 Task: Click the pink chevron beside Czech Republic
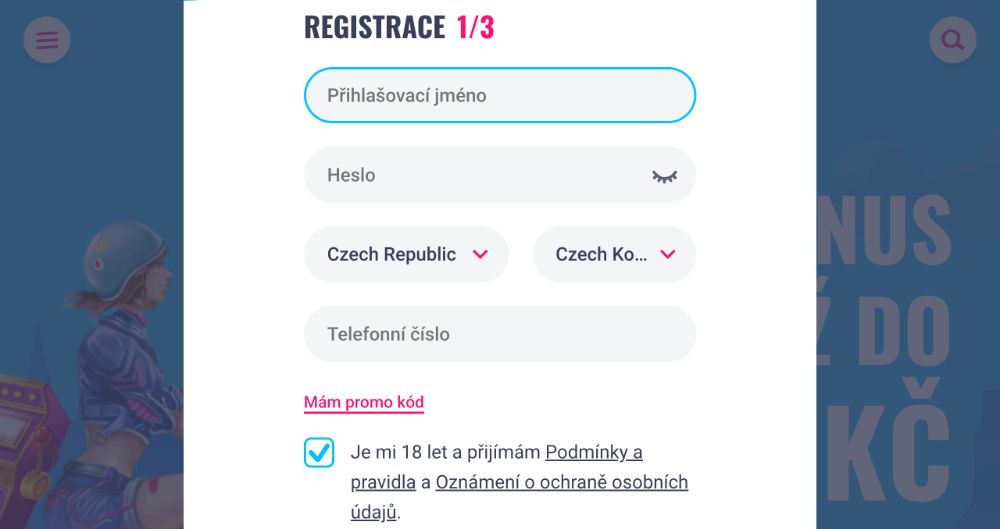click(480, 254)
